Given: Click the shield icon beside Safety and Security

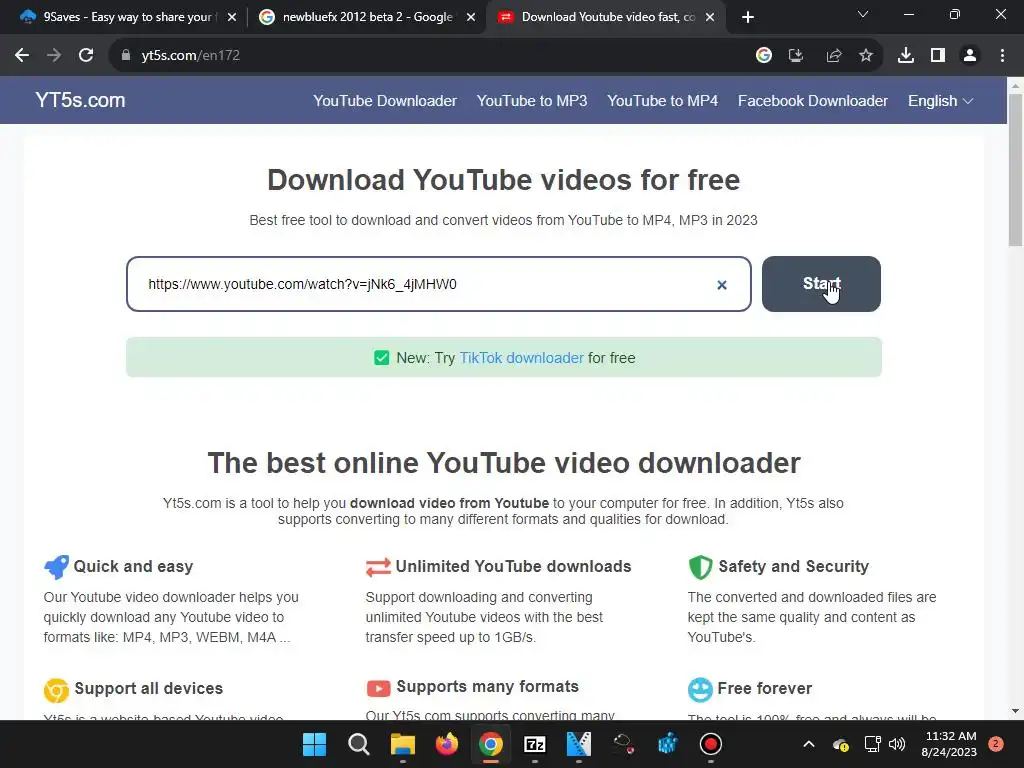Looking at the screenshot, I should point(700,567).
